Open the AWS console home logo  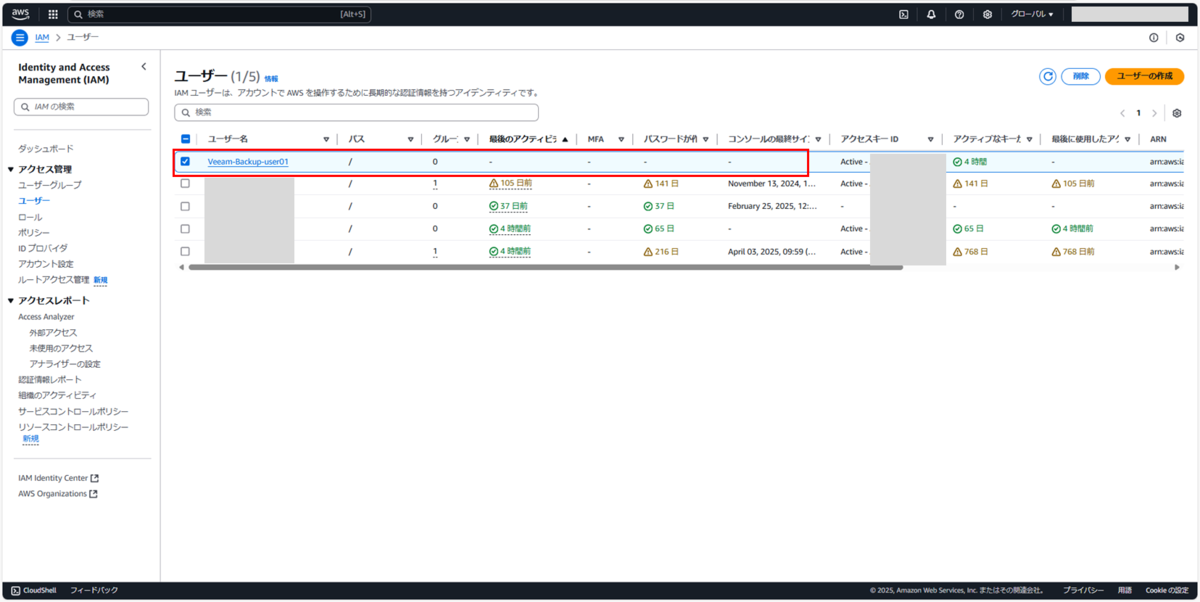click(x=20, y=14)
